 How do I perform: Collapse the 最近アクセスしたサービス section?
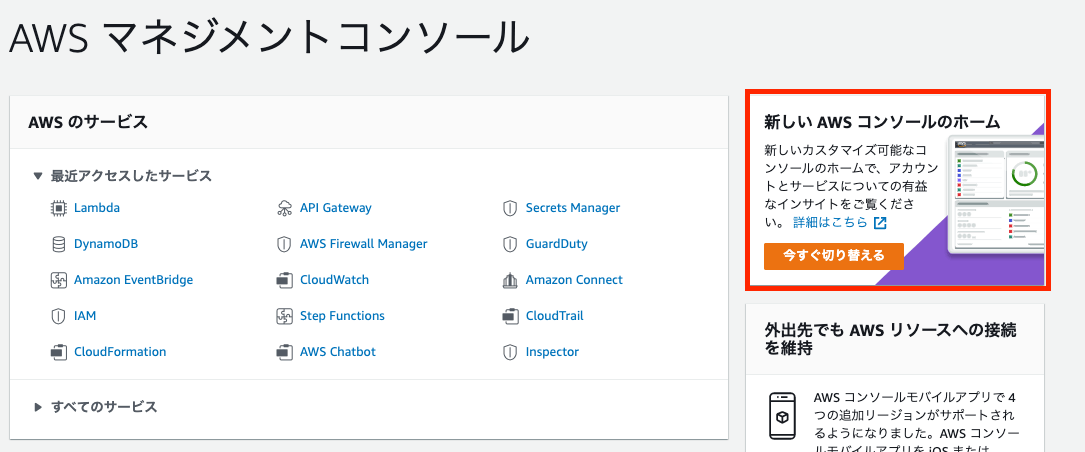38,176
